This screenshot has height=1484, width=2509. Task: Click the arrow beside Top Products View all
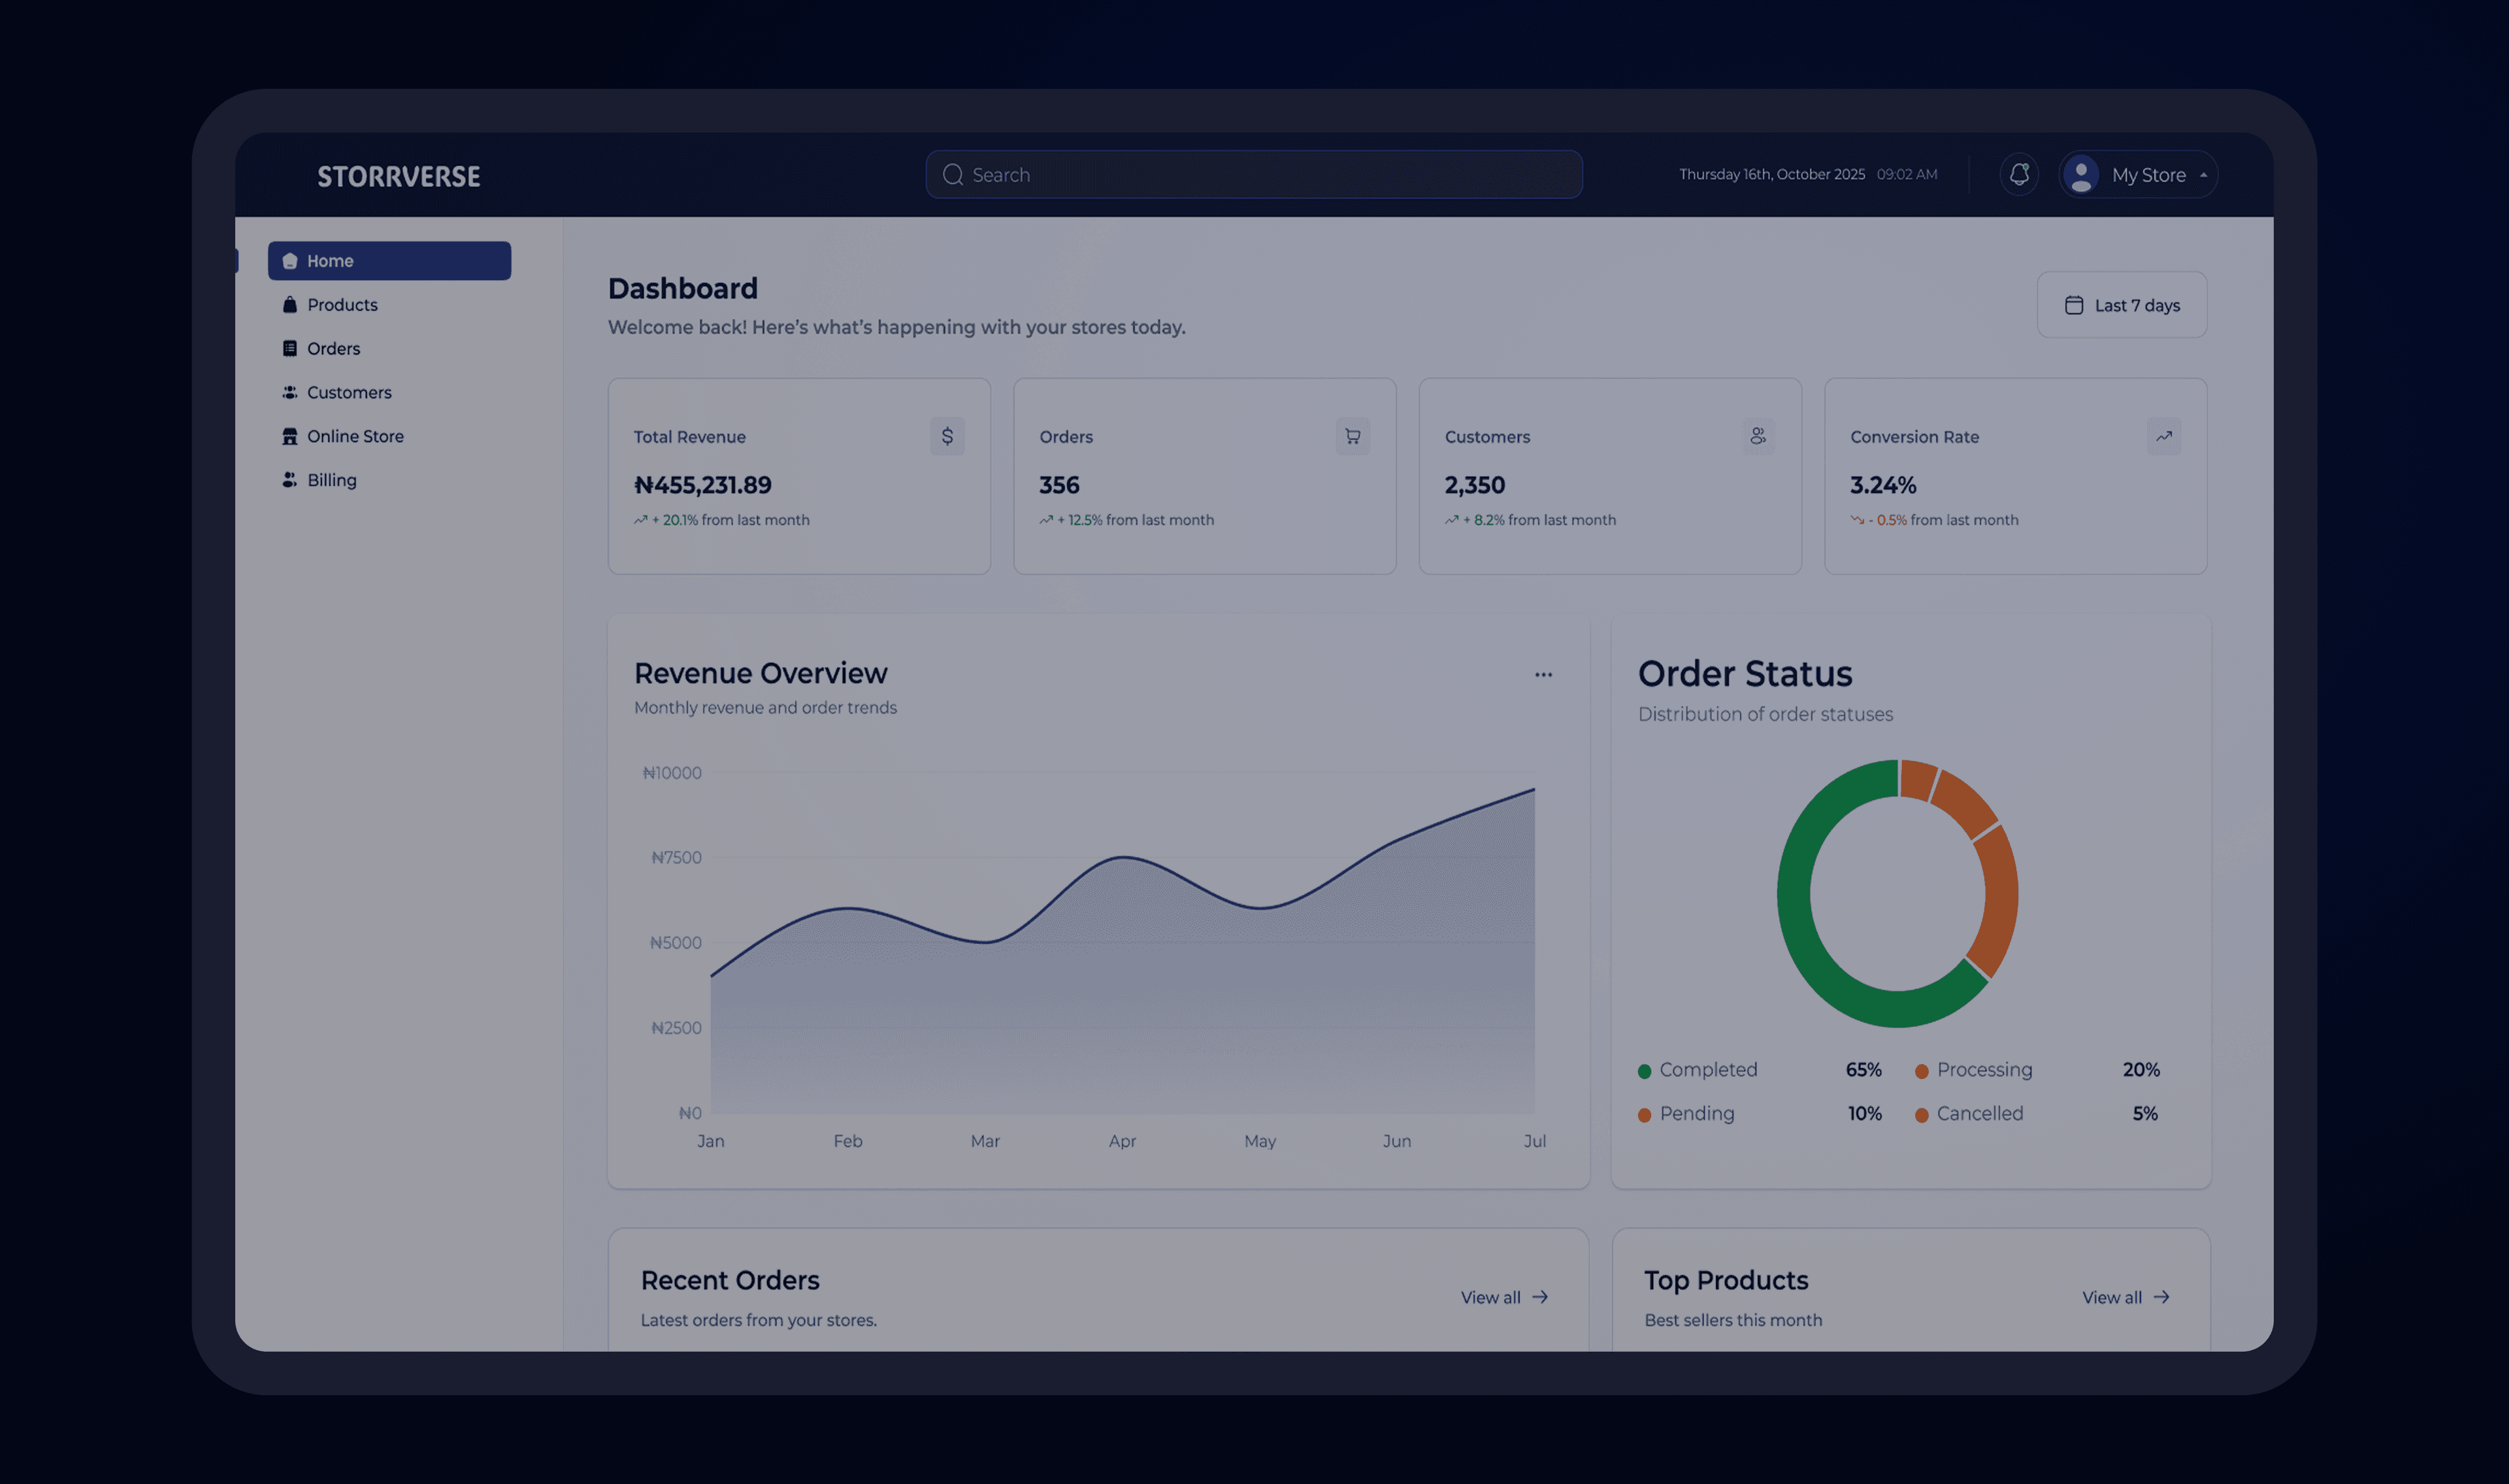pyautogui.click(x=2162, y=1297)
